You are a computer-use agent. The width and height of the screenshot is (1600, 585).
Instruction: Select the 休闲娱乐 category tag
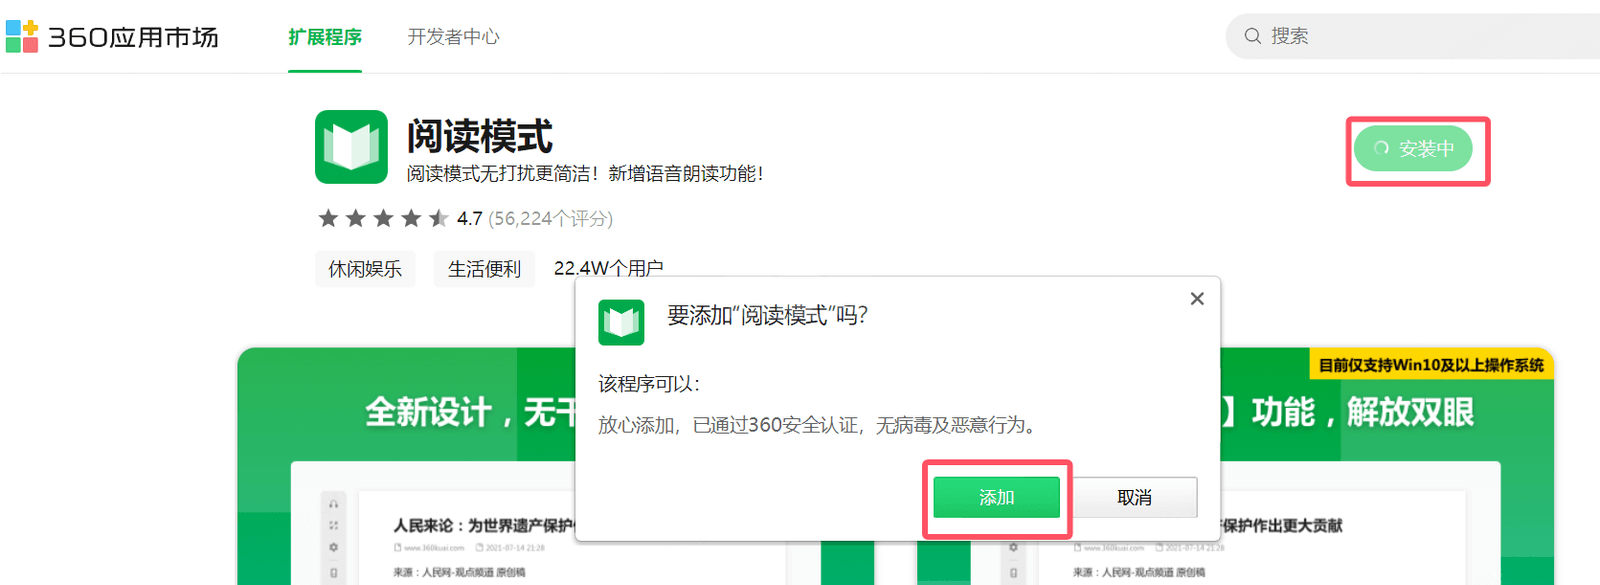pos(365,269)
